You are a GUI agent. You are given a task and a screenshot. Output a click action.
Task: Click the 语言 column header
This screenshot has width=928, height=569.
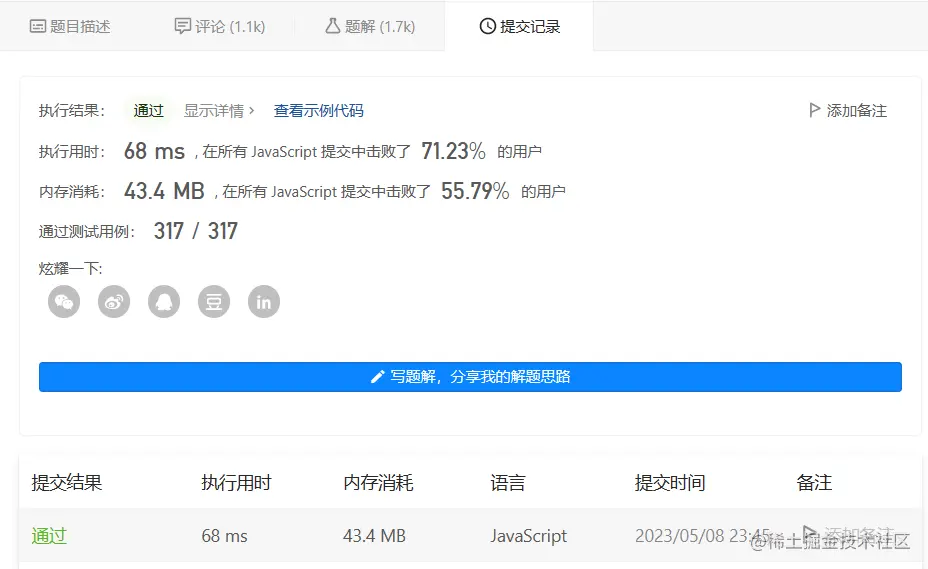click(x=508, y=483)
